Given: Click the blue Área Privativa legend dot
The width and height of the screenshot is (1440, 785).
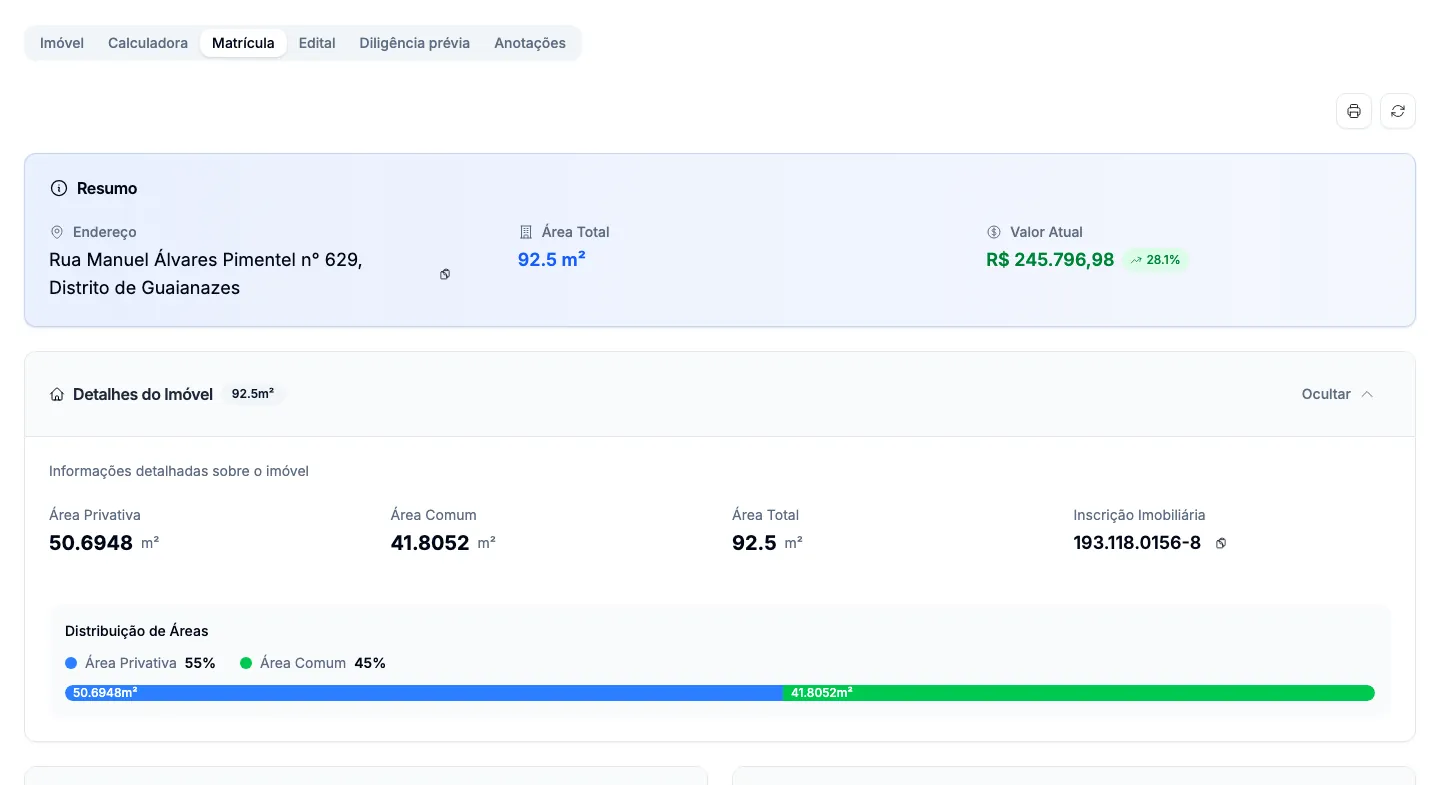Looking at the screenshot, I should 71,663.
